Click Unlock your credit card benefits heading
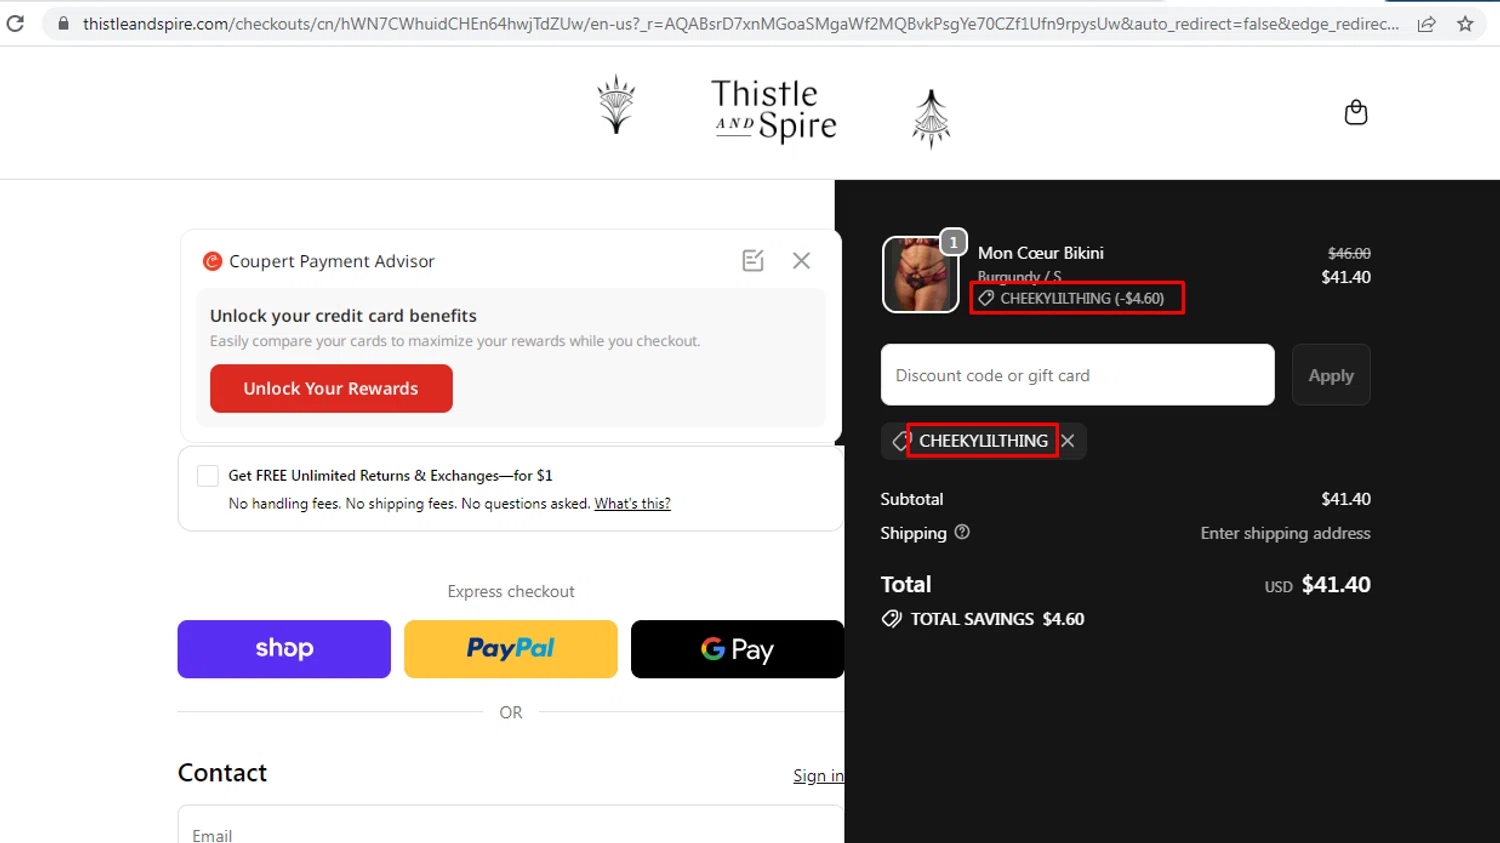1500x843 pixels. click(x=343, y=316)
